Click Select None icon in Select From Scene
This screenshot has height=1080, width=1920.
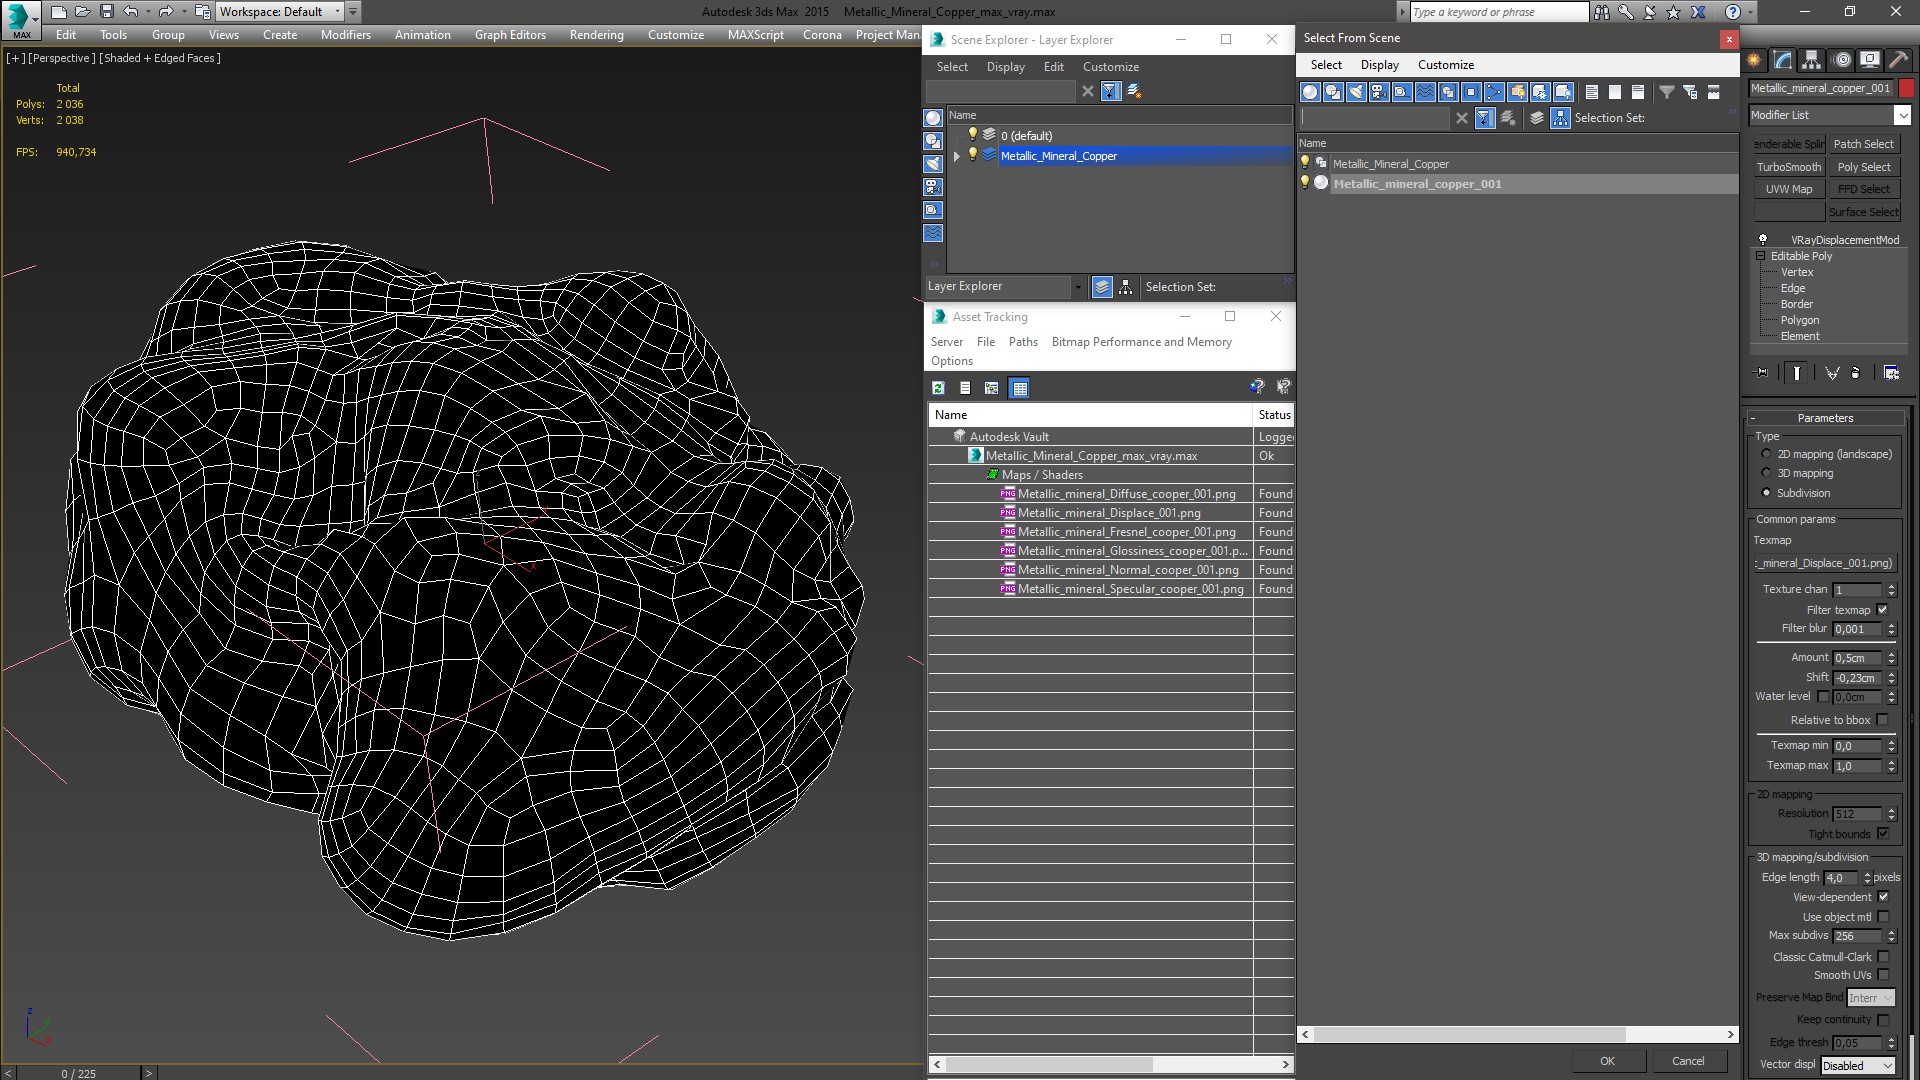[1615, 92]
